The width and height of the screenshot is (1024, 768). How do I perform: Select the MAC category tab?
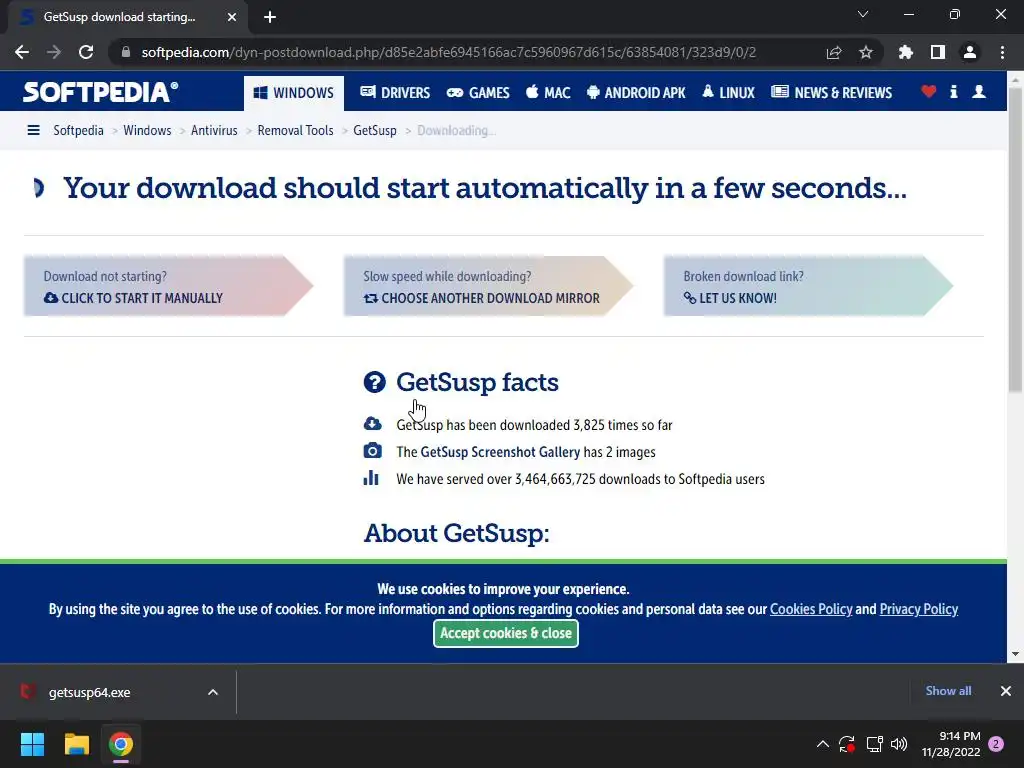(548, 93)
